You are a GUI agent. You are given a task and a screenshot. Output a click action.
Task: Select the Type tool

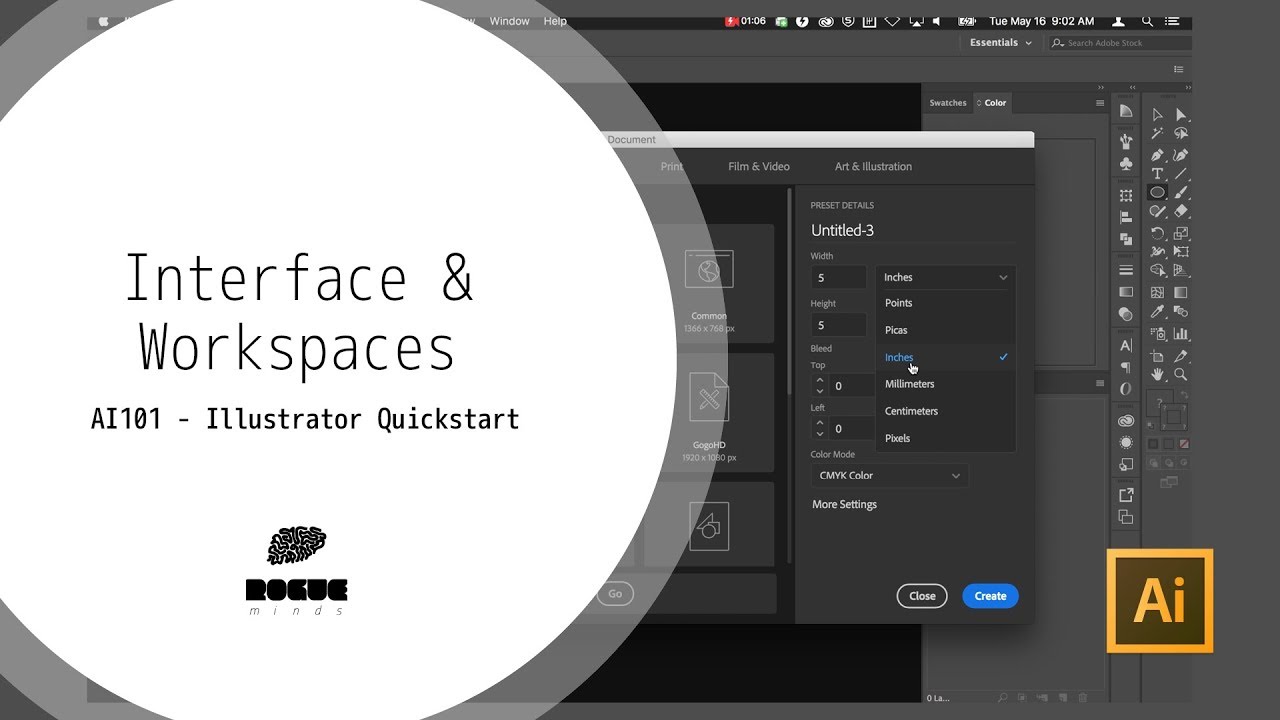pyautogui.click(x=1157, y=174)
